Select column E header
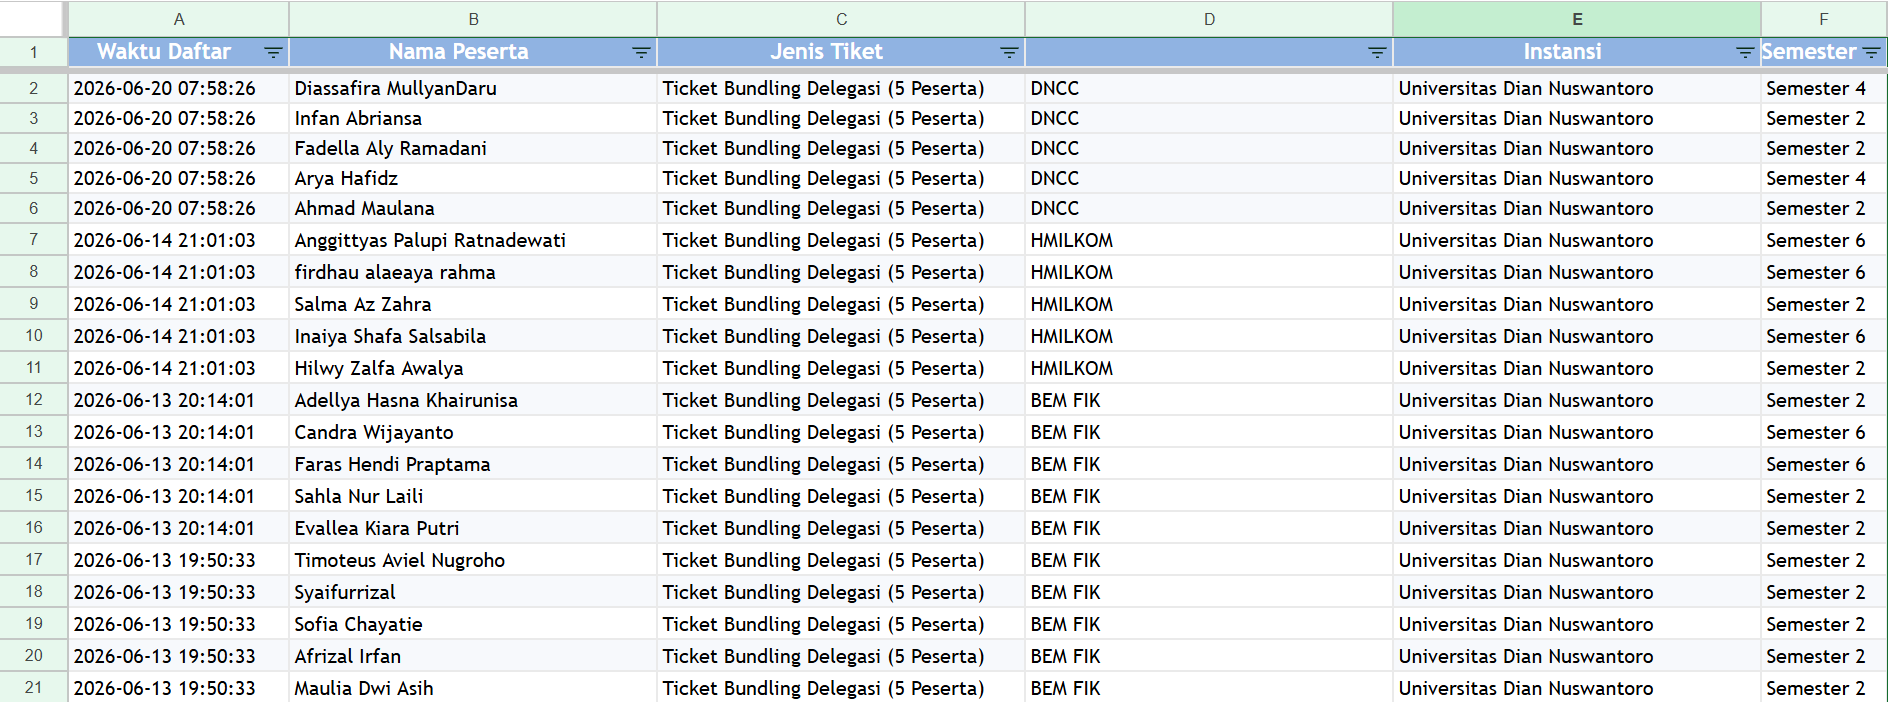The image size is (1888, 702). [x=1577, y=19]
